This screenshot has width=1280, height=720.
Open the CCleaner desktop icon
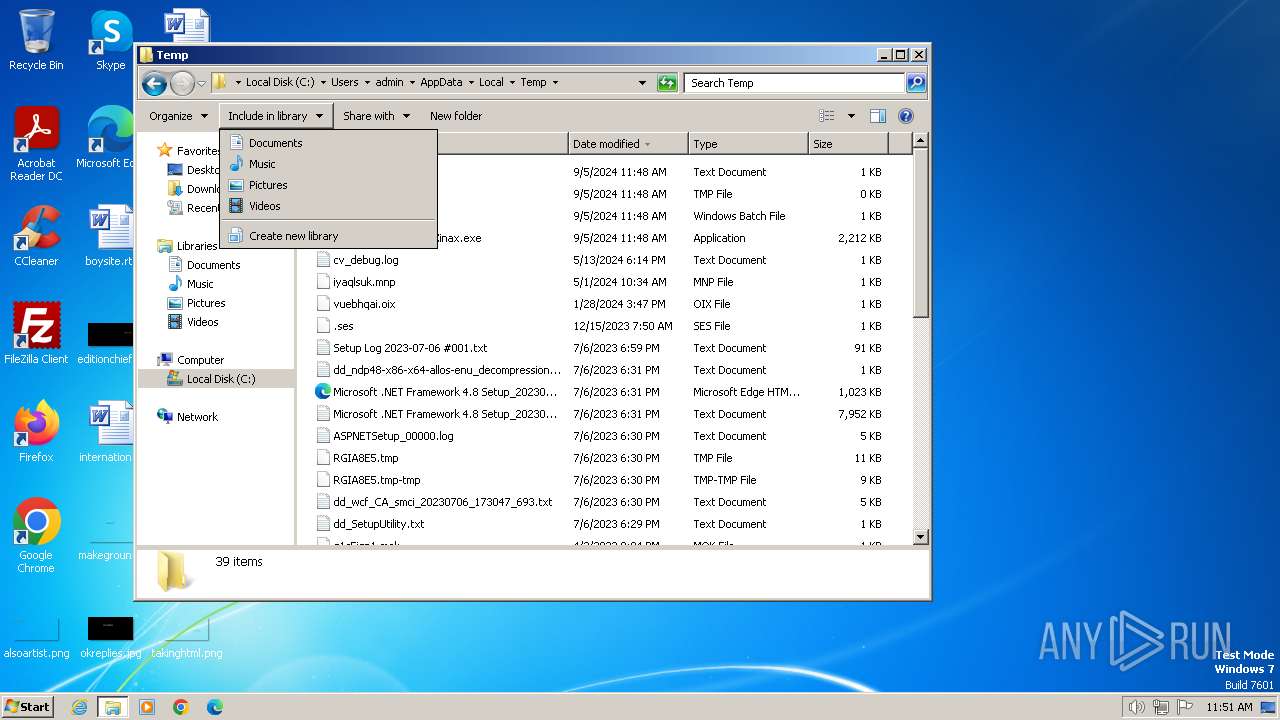click(x=36, y=236)
